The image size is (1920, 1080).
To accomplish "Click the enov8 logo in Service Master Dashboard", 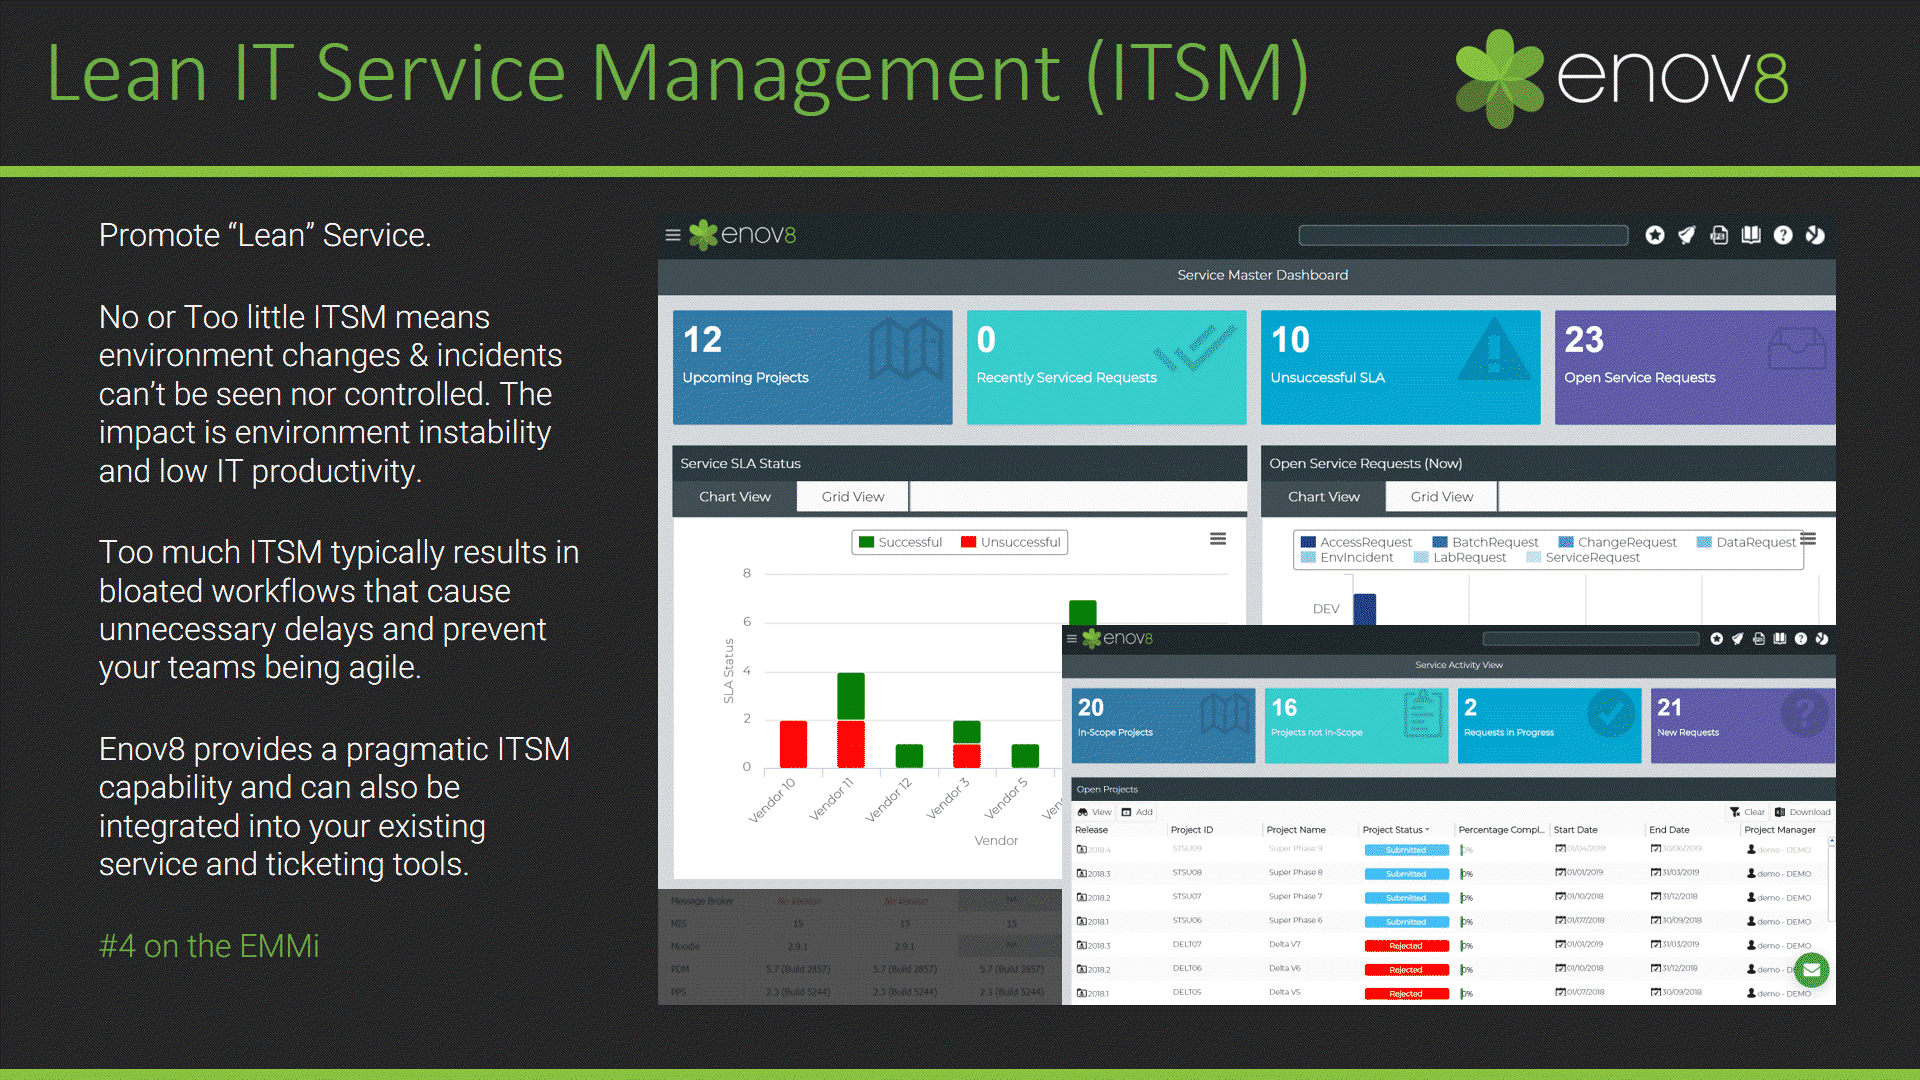I will pyautogui.click(x=743, y=235).
